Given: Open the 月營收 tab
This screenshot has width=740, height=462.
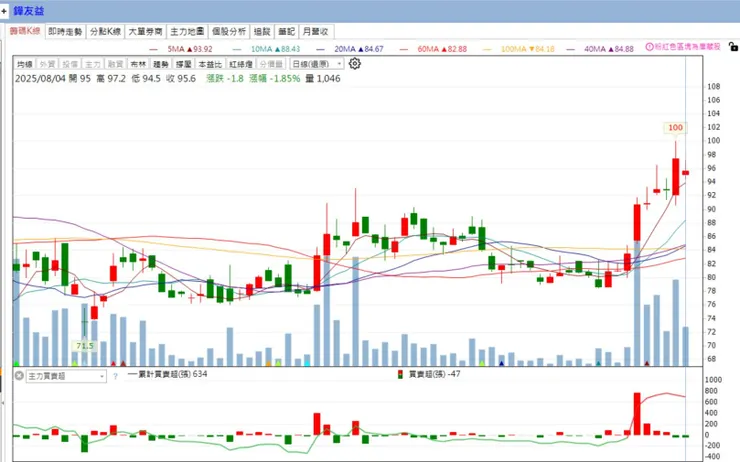Looking at the screenshot, I should (316, 31).
